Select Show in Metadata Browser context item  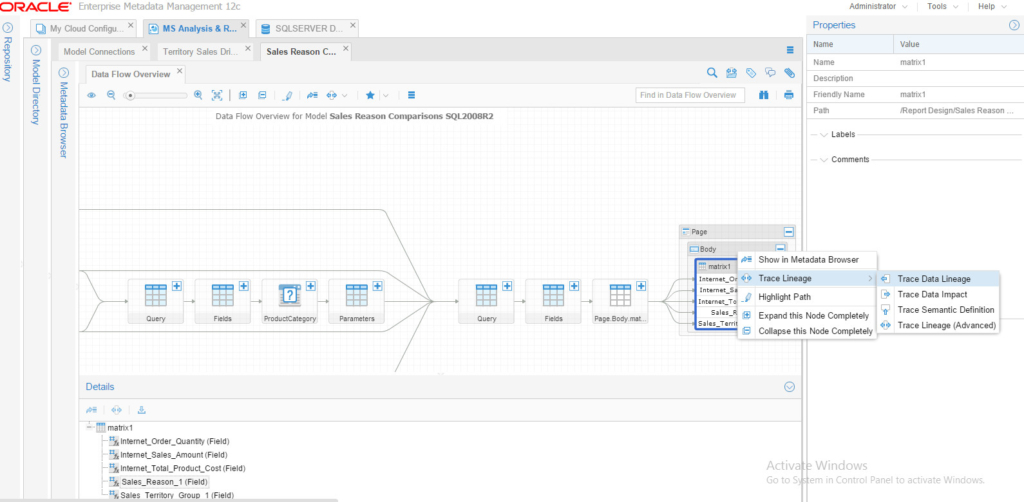tap(807, 260)
